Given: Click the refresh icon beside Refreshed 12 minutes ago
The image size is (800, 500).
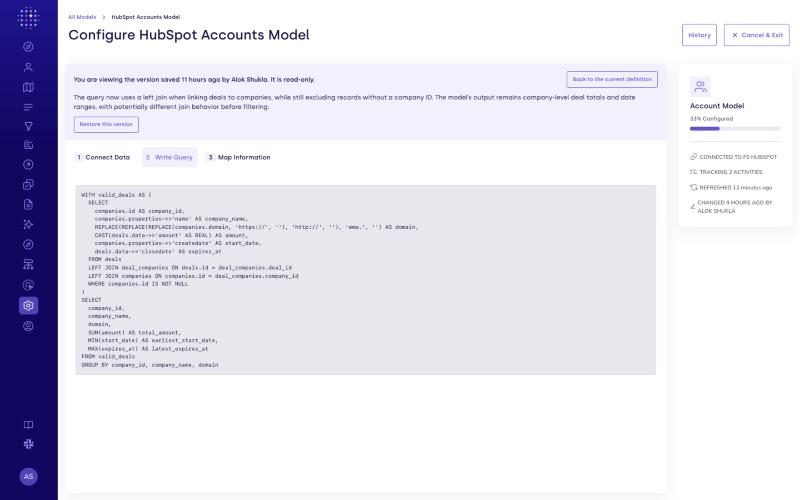Looking at the screenshot, I should pos(693,187).
